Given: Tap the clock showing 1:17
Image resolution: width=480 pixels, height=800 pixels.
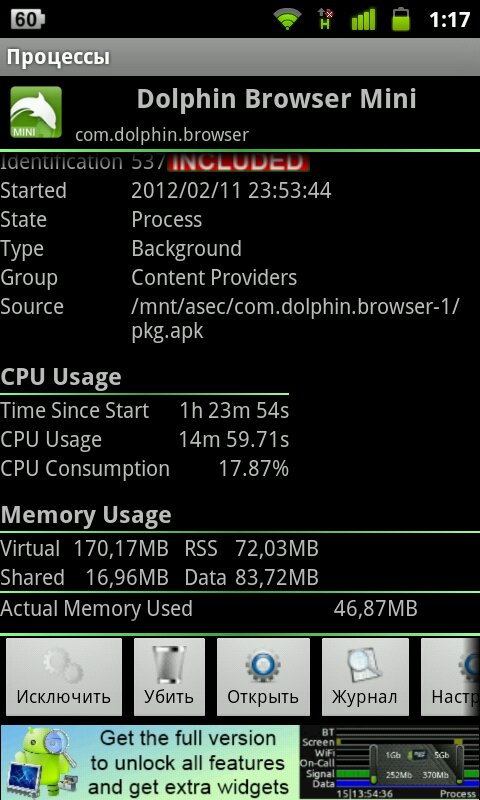Looking at the screenshot, I should (x=449, y=20).
